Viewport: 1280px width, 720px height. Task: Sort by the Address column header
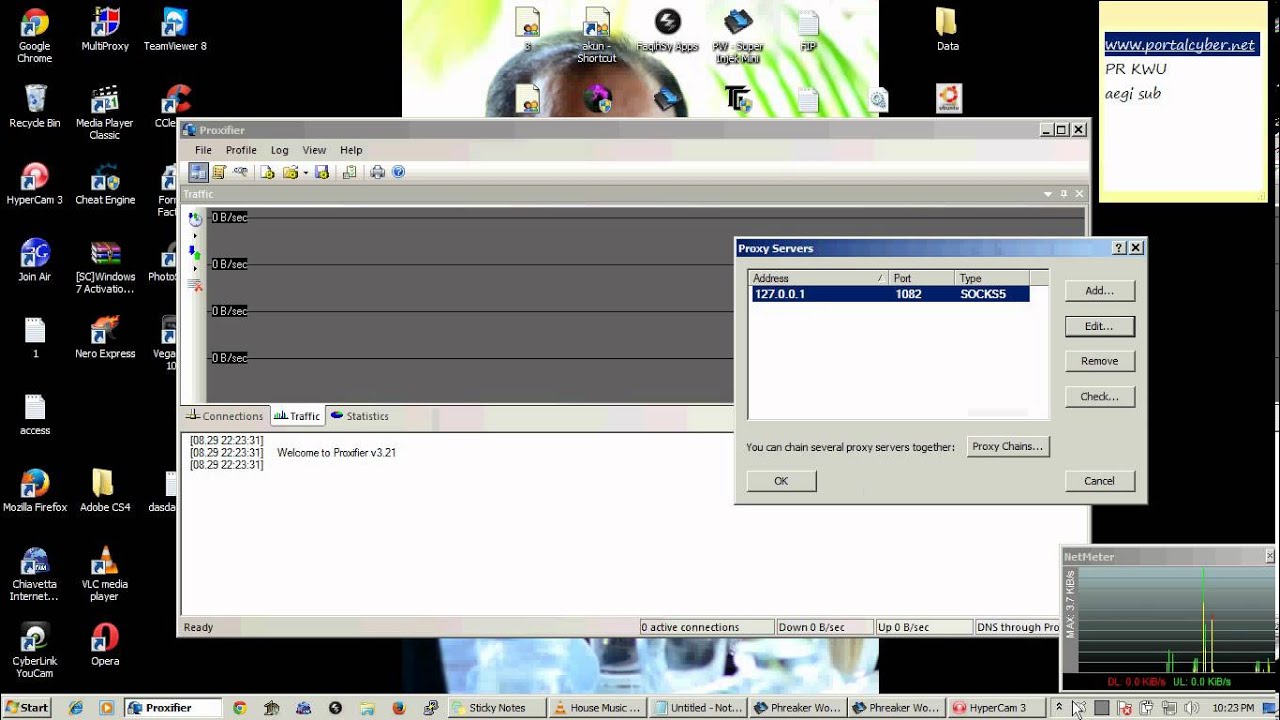tap(819, 278)
